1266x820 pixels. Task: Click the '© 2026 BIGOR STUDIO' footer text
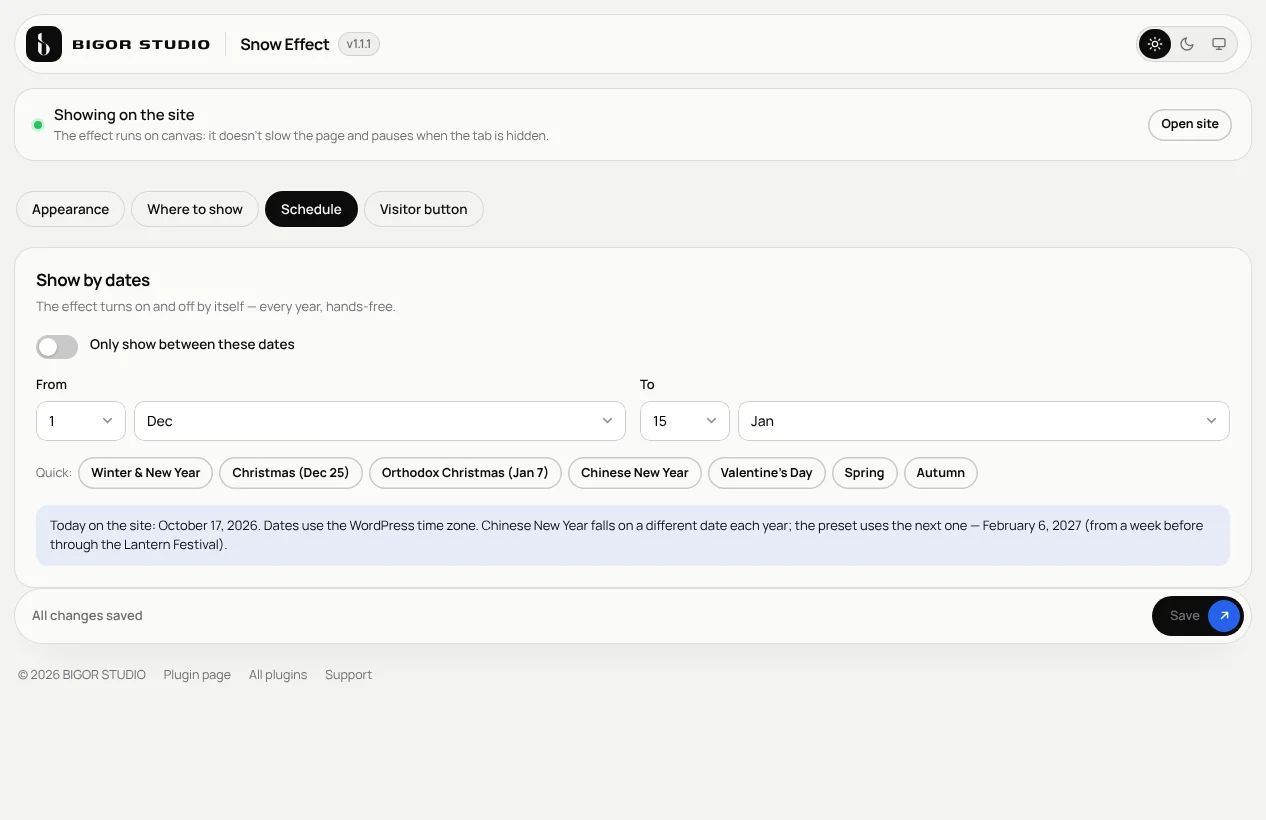(82, 675)
